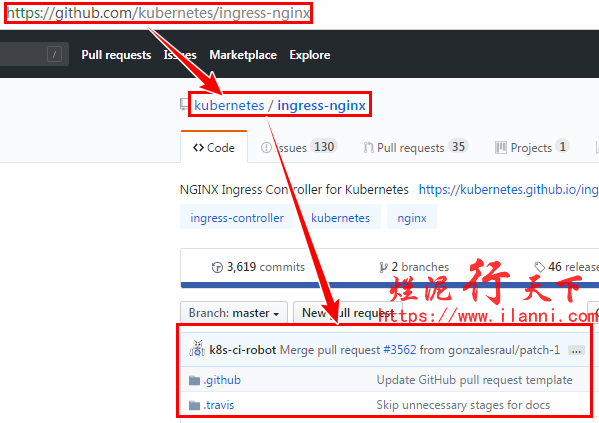Open Explore in the top navigation
The width and height of the screenshot is (599, 423).
pyautogui.click(x=310, y=55)
